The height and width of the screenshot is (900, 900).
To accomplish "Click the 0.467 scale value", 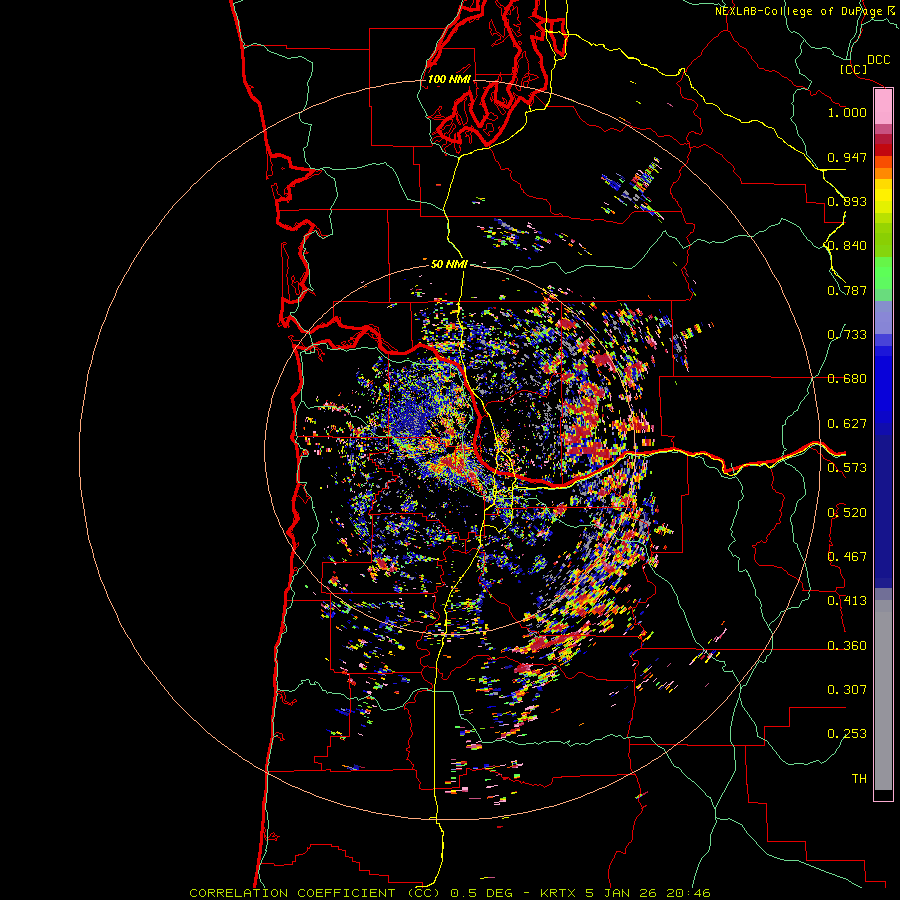I will tap(847, 557).
